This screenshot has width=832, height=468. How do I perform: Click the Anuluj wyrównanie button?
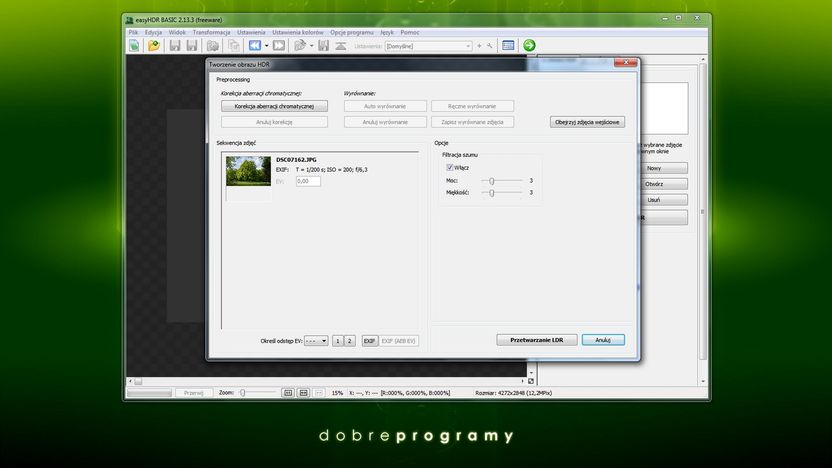[x=385, y=122]
